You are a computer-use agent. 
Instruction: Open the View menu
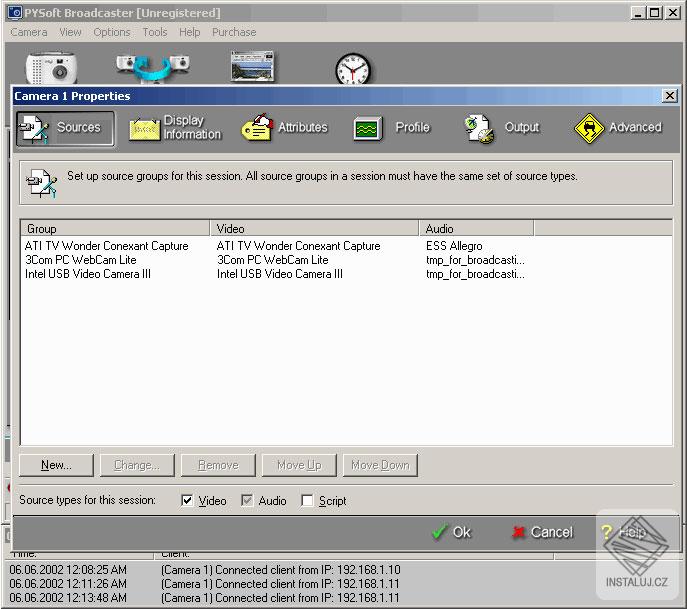(x=70, y=32)
